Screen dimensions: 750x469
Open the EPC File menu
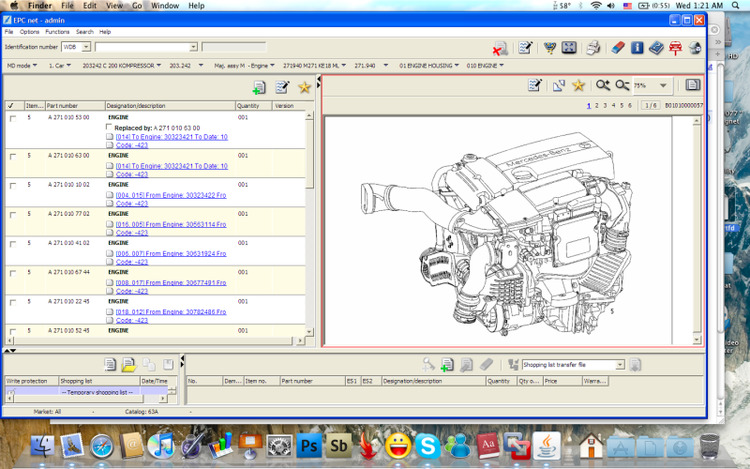(9, 32)
